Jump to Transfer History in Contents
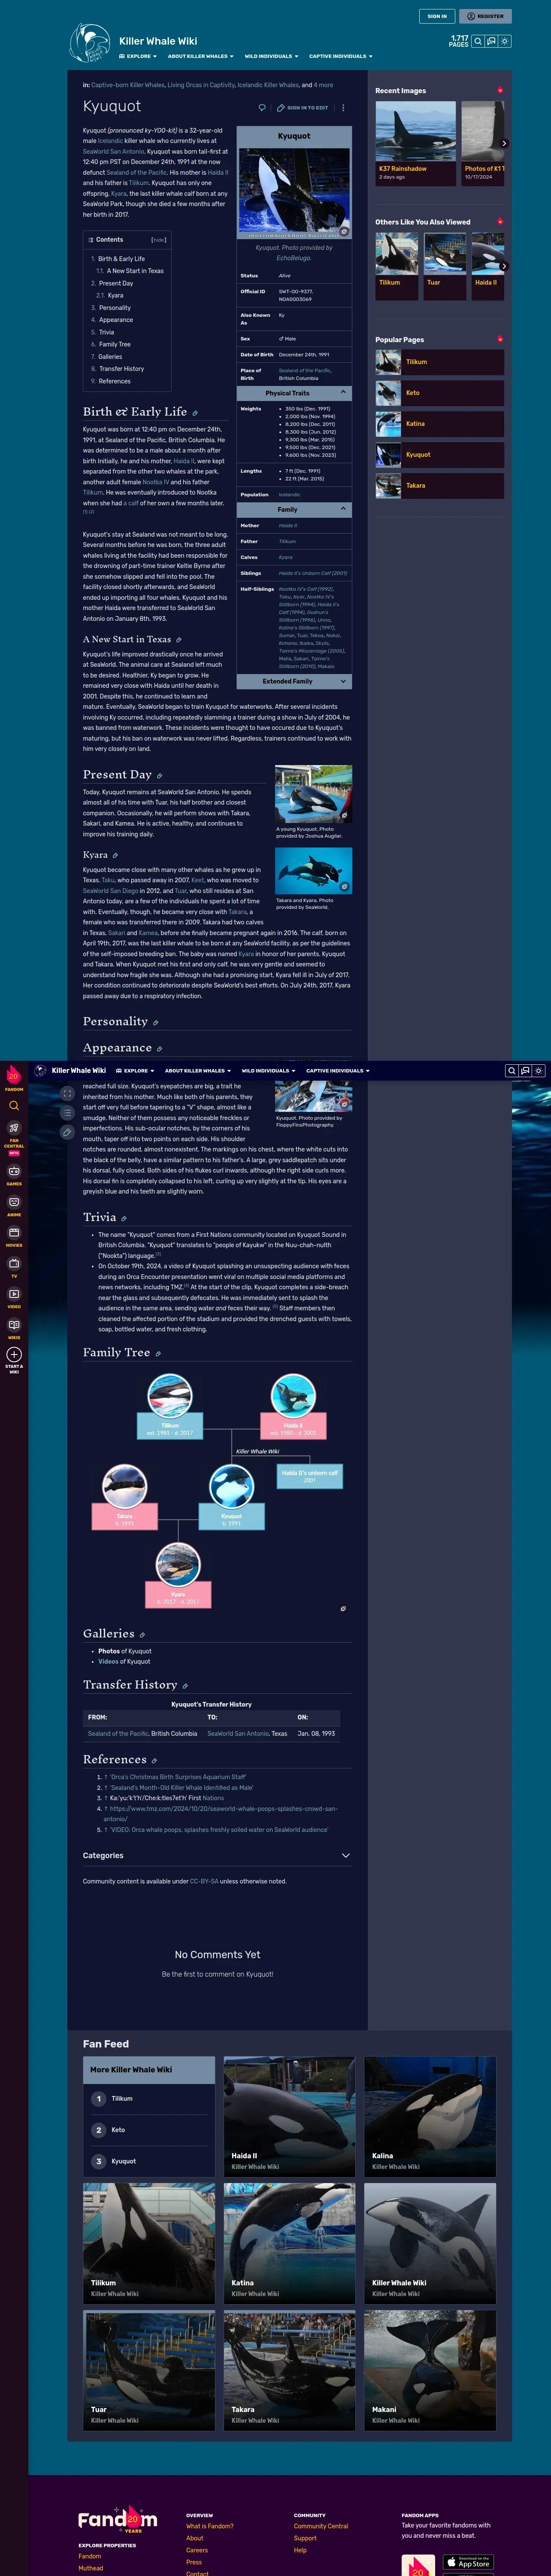 point(121,369)
